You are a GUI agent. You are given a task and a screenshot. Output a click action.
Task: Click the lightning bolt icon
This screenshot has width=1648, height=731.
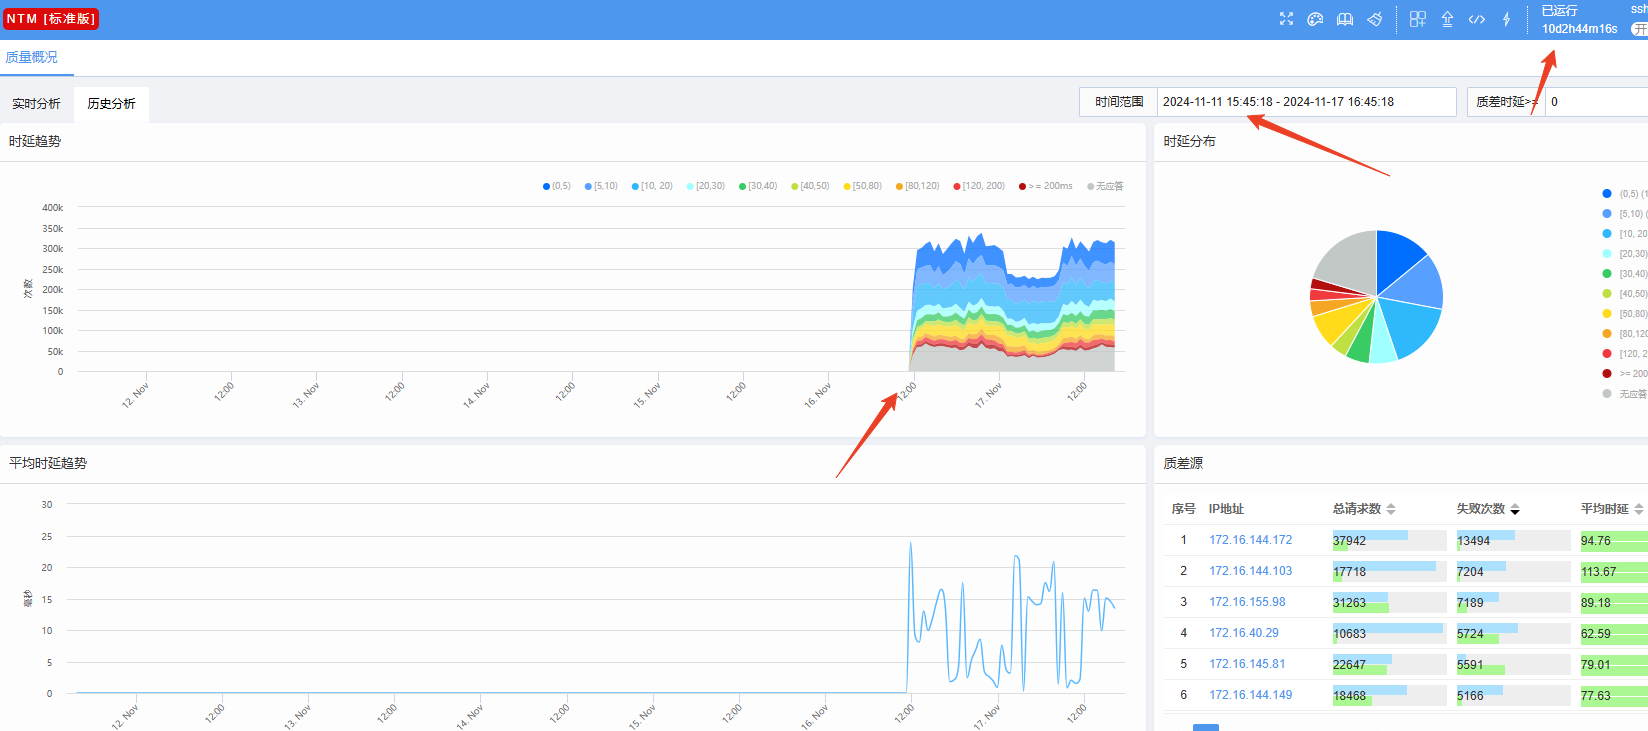[x=1506, y=19]
